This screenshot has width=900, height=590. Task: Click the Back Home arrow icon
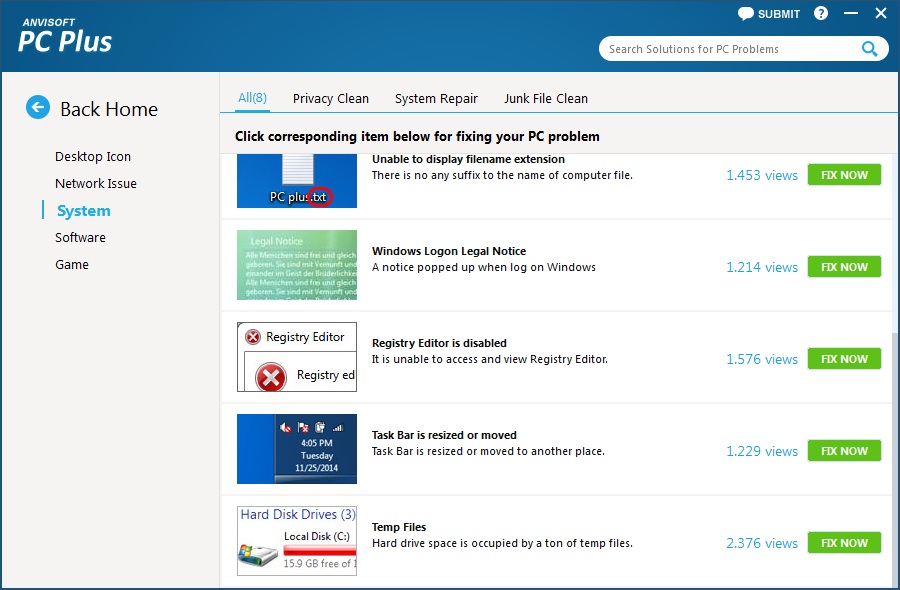[x=38, y=107]
